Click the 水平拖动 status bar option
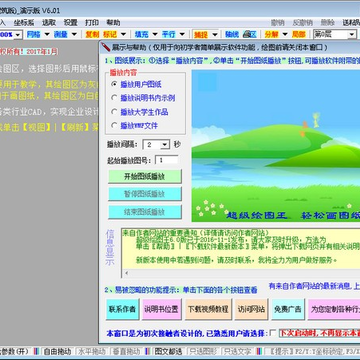 tap(92, 351)
